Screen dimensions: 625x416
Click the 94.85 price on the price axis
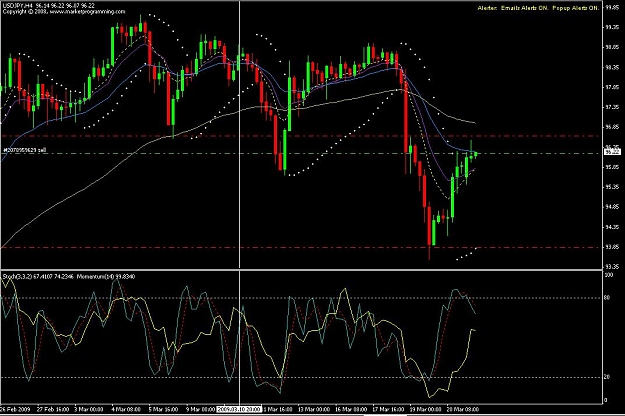612,207
